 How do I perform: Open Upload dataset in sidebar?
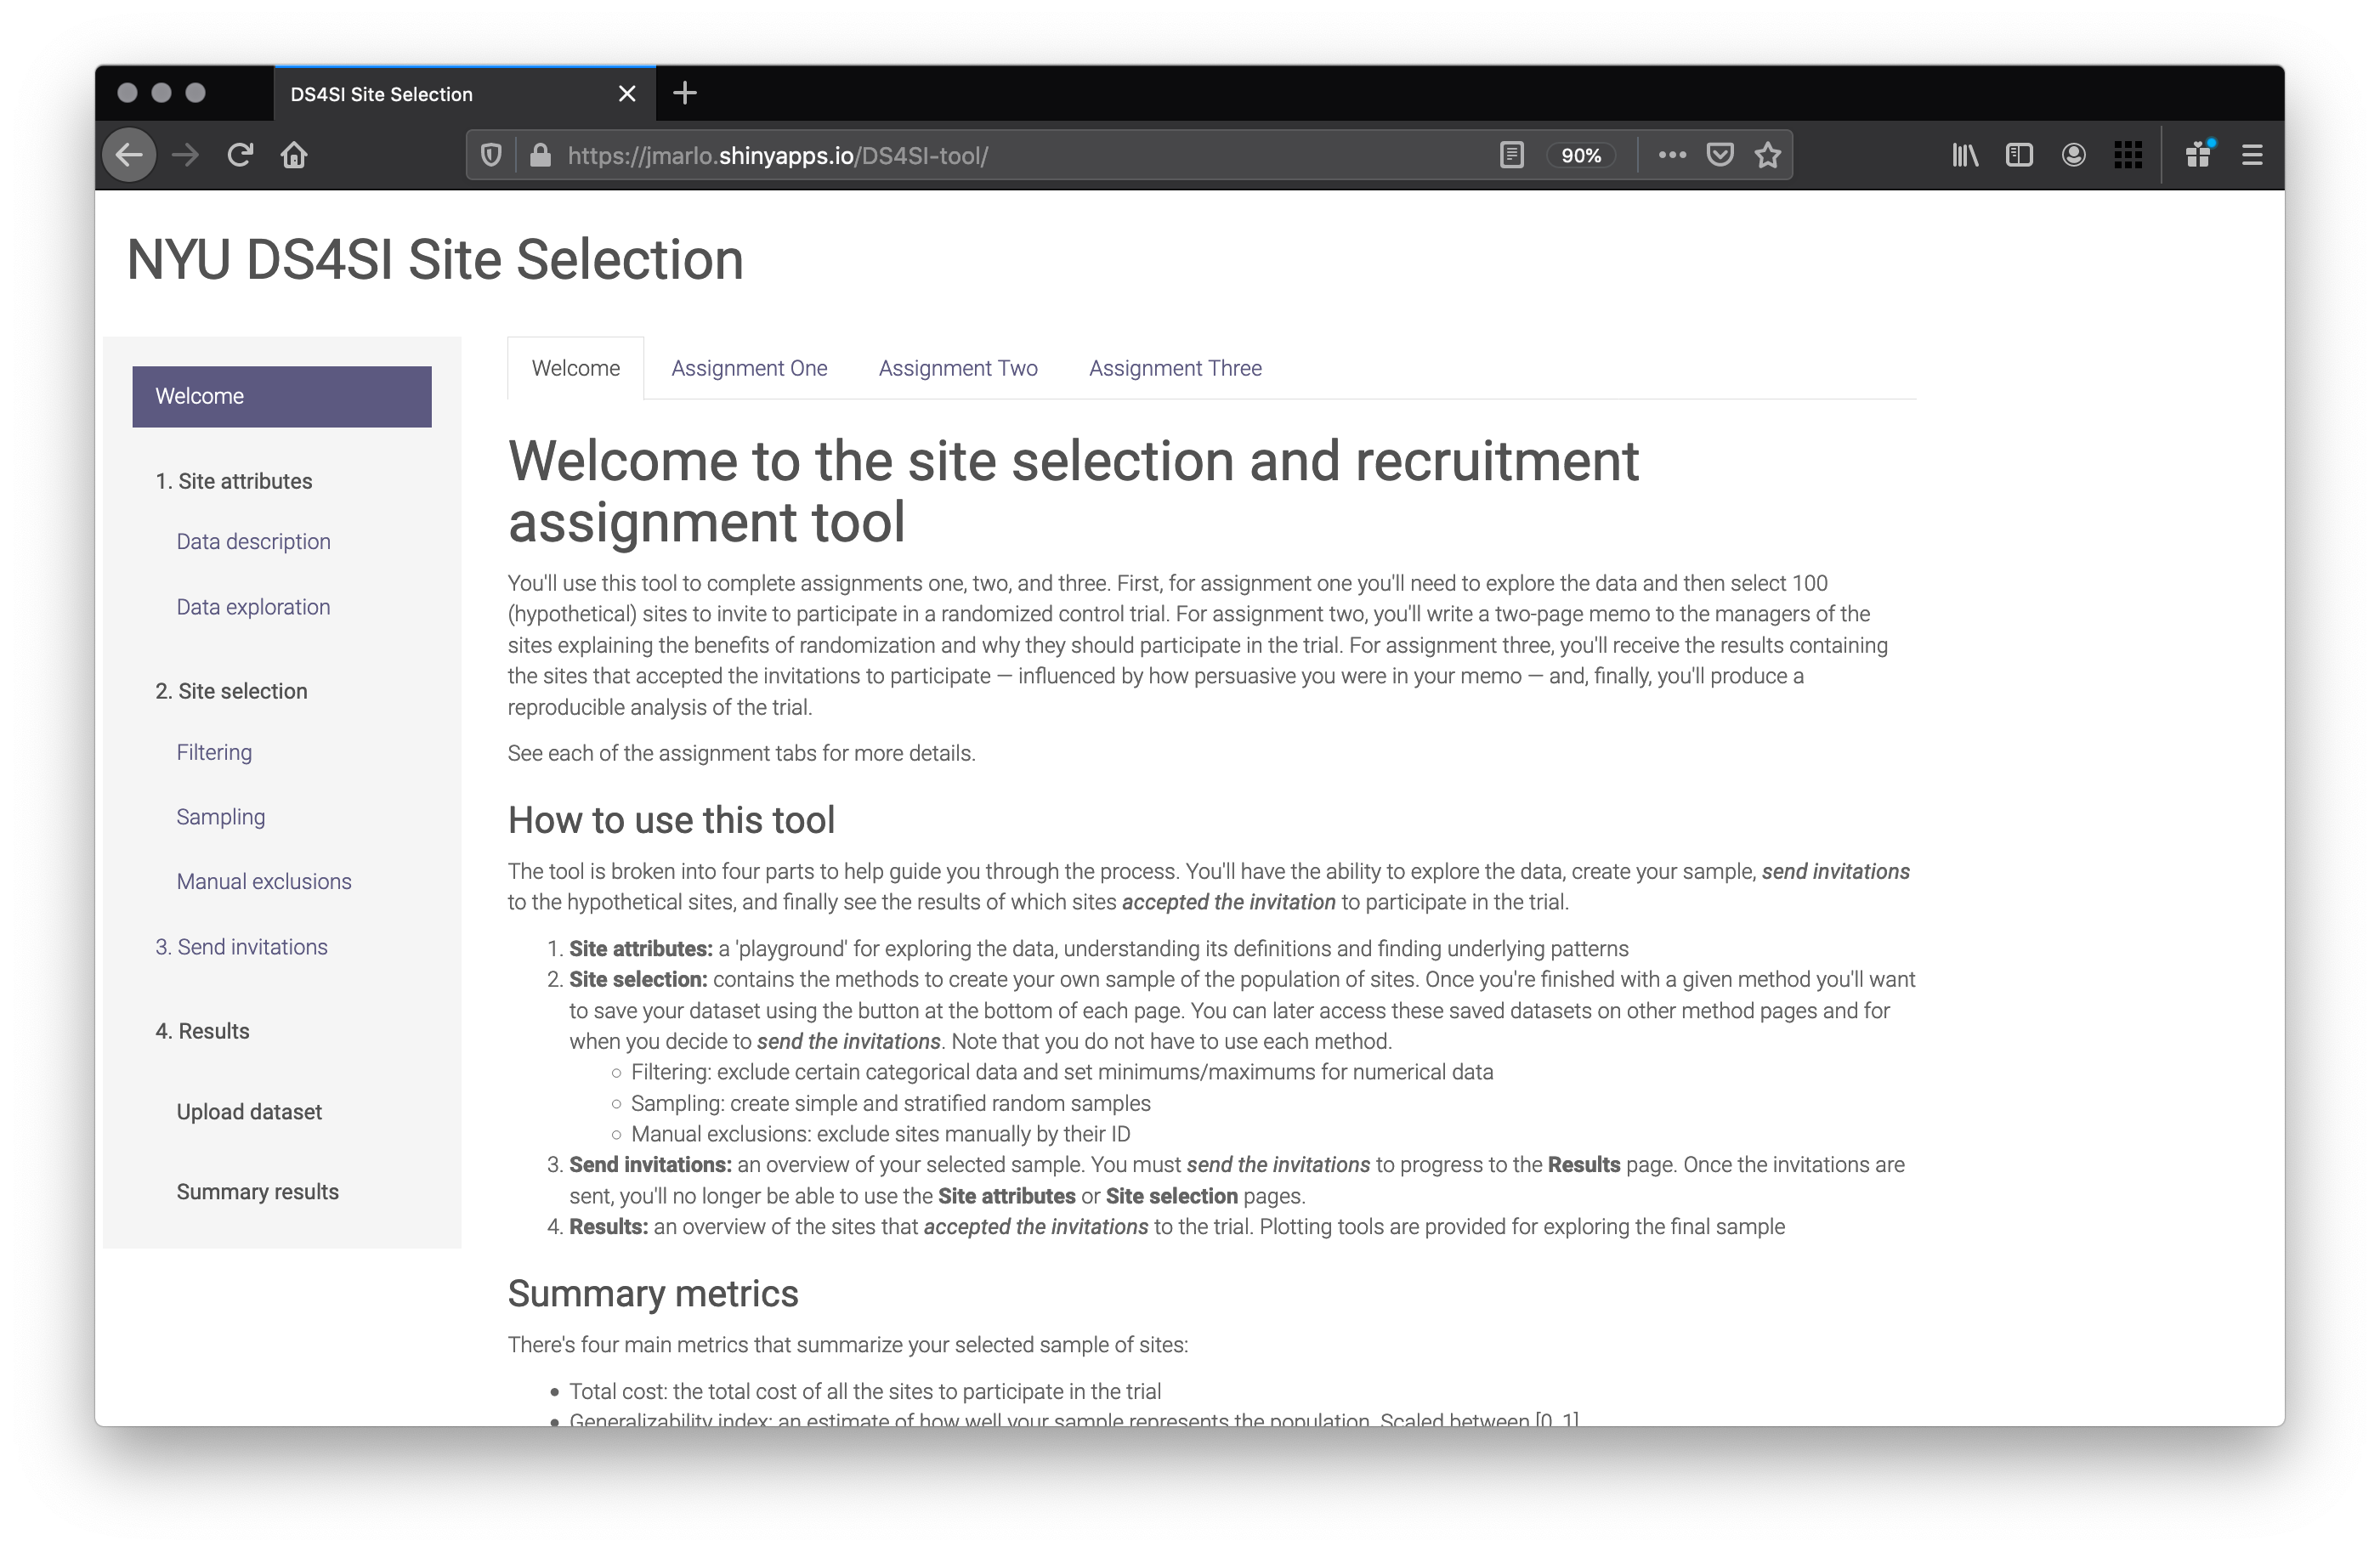[249, 1112]
